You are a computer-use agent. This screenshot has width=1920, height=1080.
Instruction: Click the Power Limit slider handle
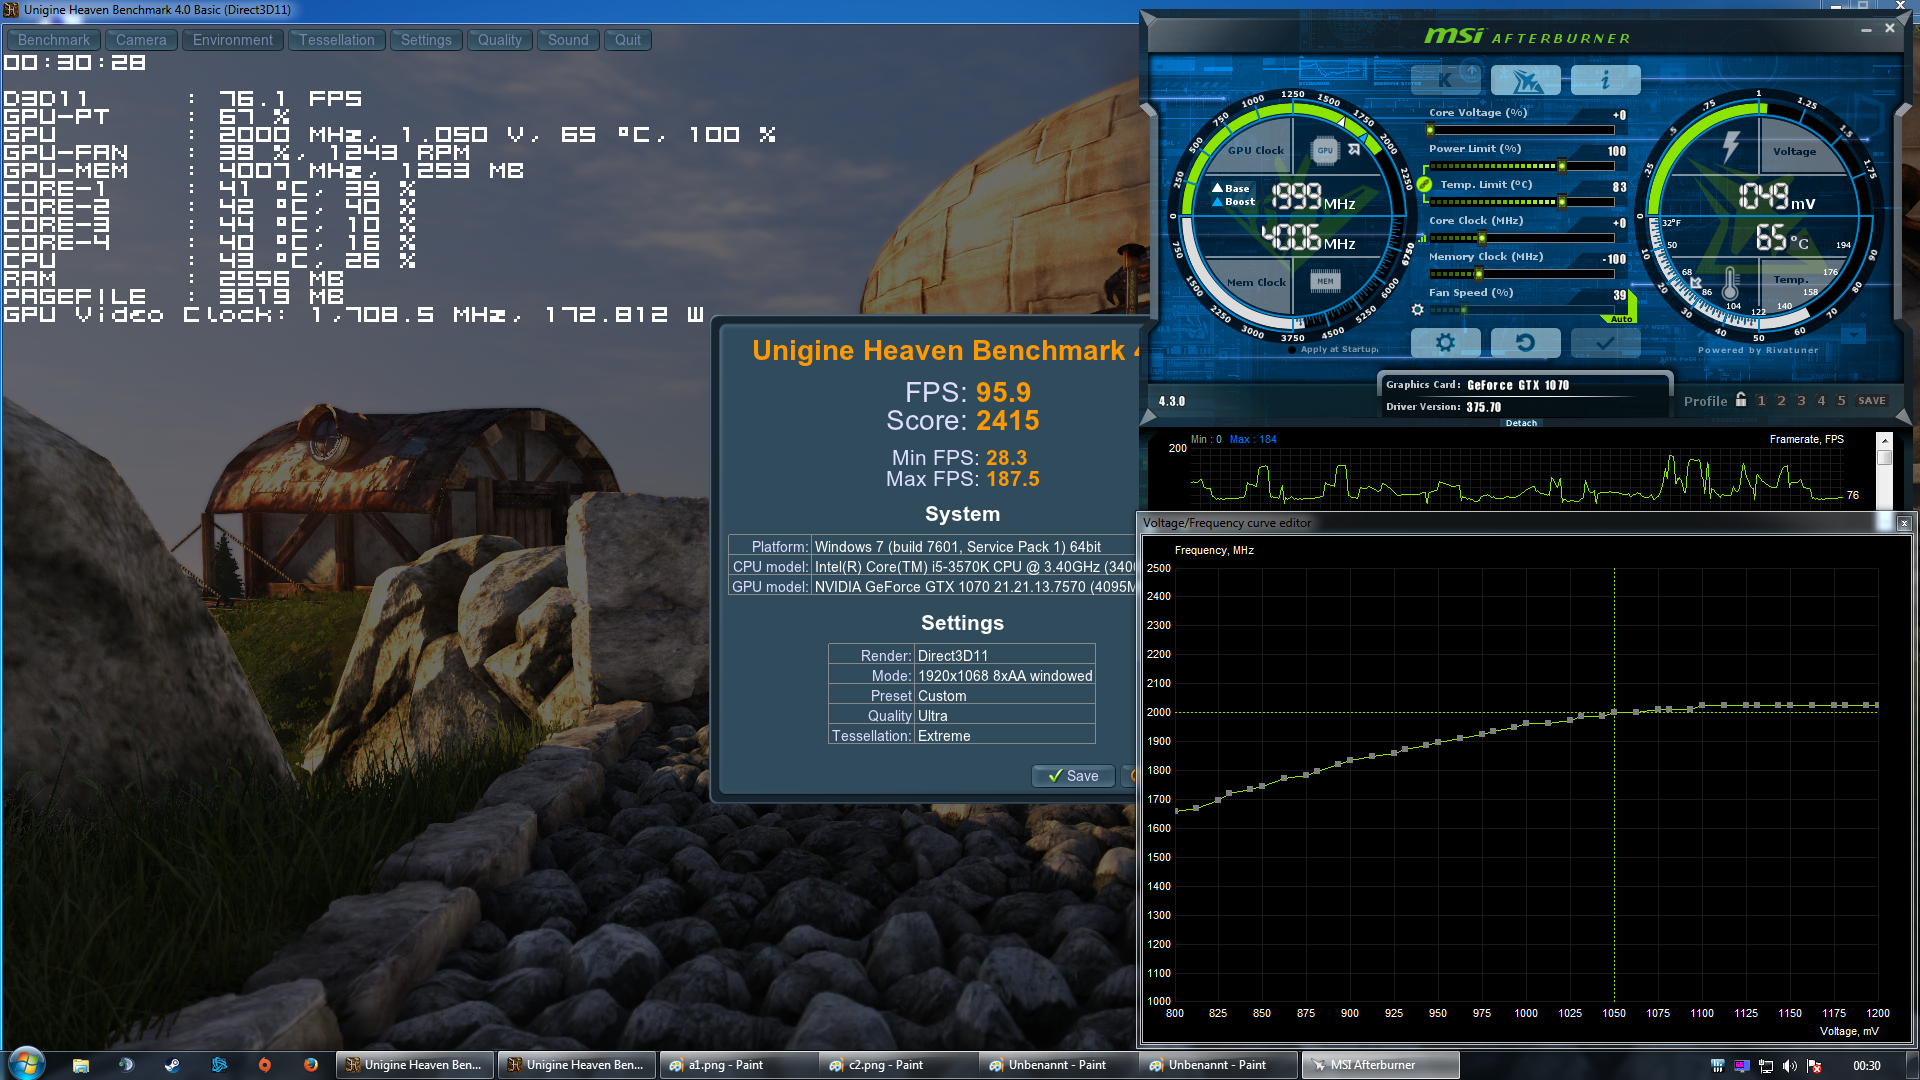coord(1562,166)
